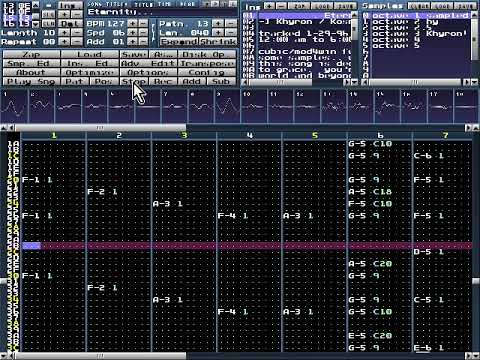This screenshot has height=360, width=480.
Task: Decrease song Length with its minus button
Action: click(77, 33)
